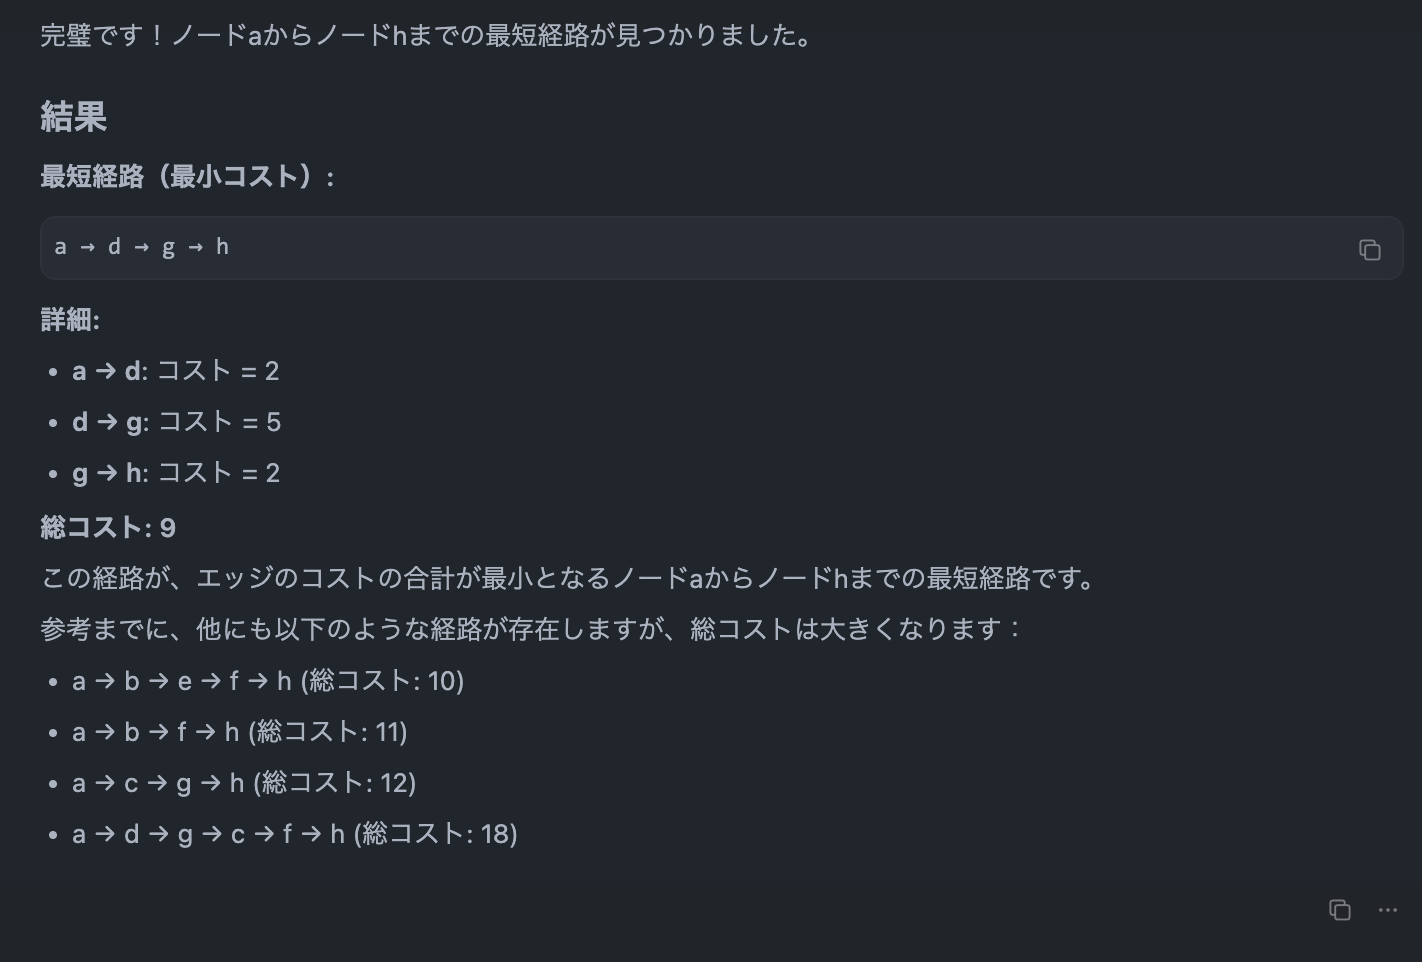The image size is (1422, 962).
Task: Select the code block containing the shortest path
Action: tap(143, 247)
